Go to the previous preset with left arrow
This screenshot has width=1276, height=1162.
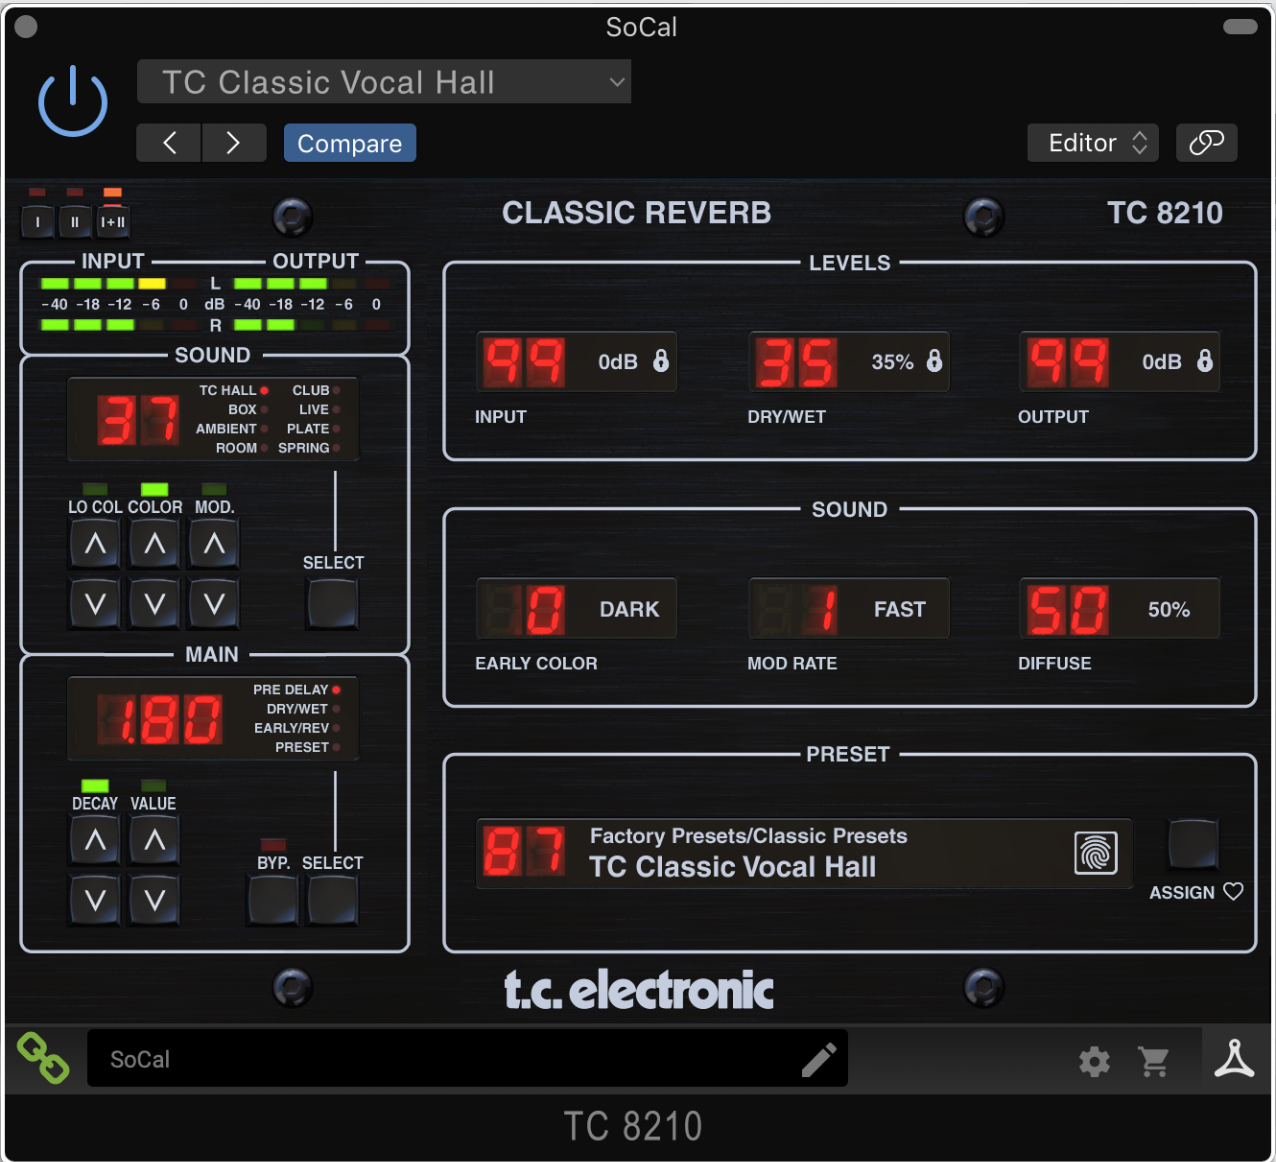[169, 143]
